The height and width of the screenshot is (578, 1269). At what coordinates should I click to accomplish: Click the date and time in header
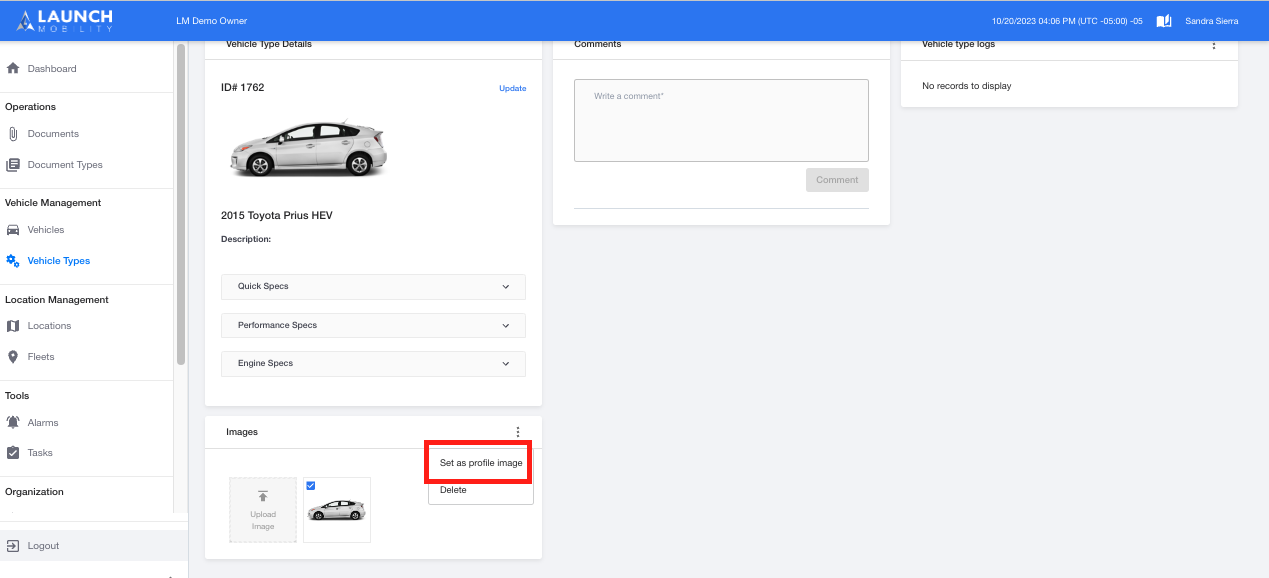pyautogui.click(x=1067, y=21)
